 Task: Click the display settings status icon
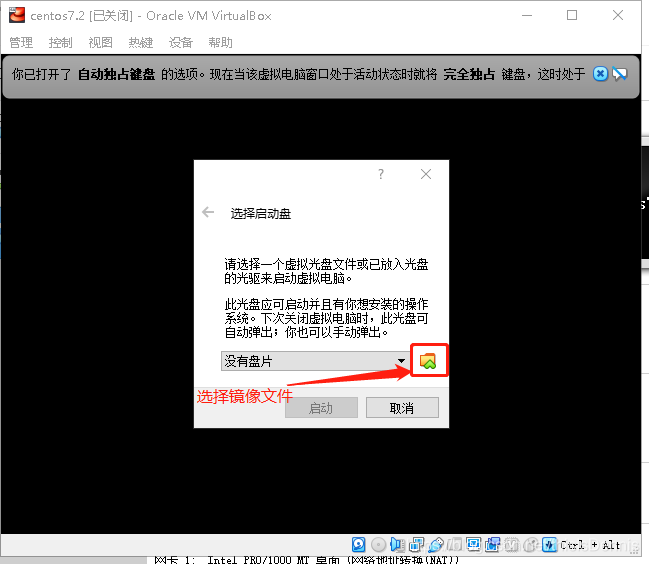474,545
